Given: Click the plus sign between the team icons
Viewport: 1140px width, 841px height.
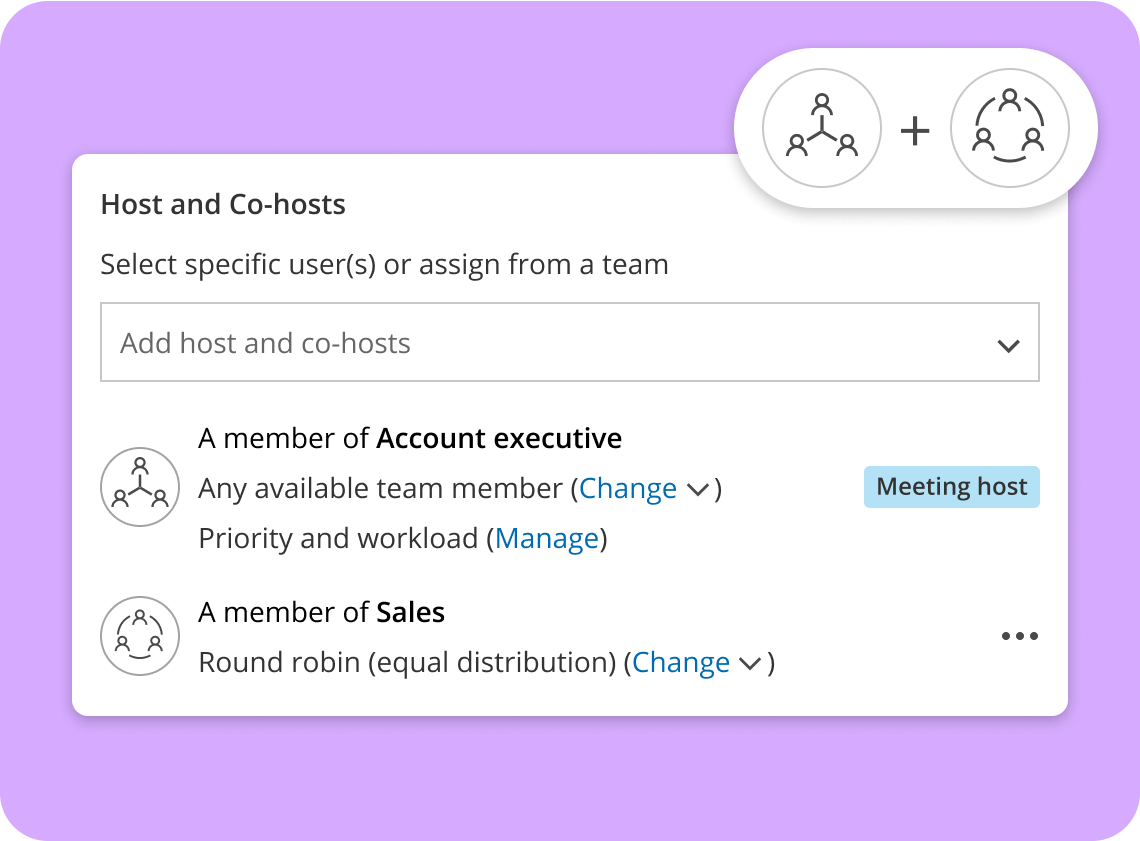Looking at the screenshot, I should click(915, 130).
